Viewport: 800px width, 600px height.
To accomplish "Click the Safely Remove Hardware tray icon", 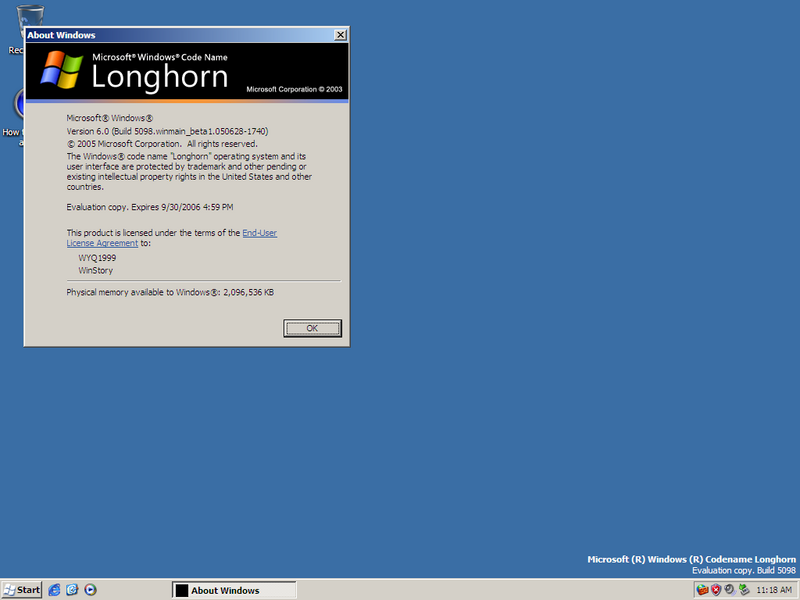I will pos(744,590).
